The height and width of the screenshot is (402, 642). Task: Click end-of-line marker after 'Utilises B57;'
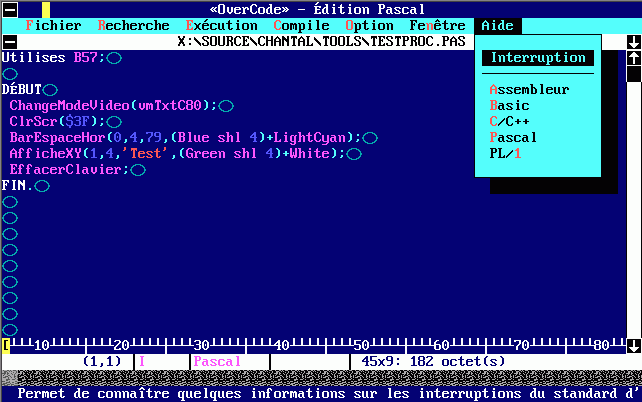pos(114,58)
